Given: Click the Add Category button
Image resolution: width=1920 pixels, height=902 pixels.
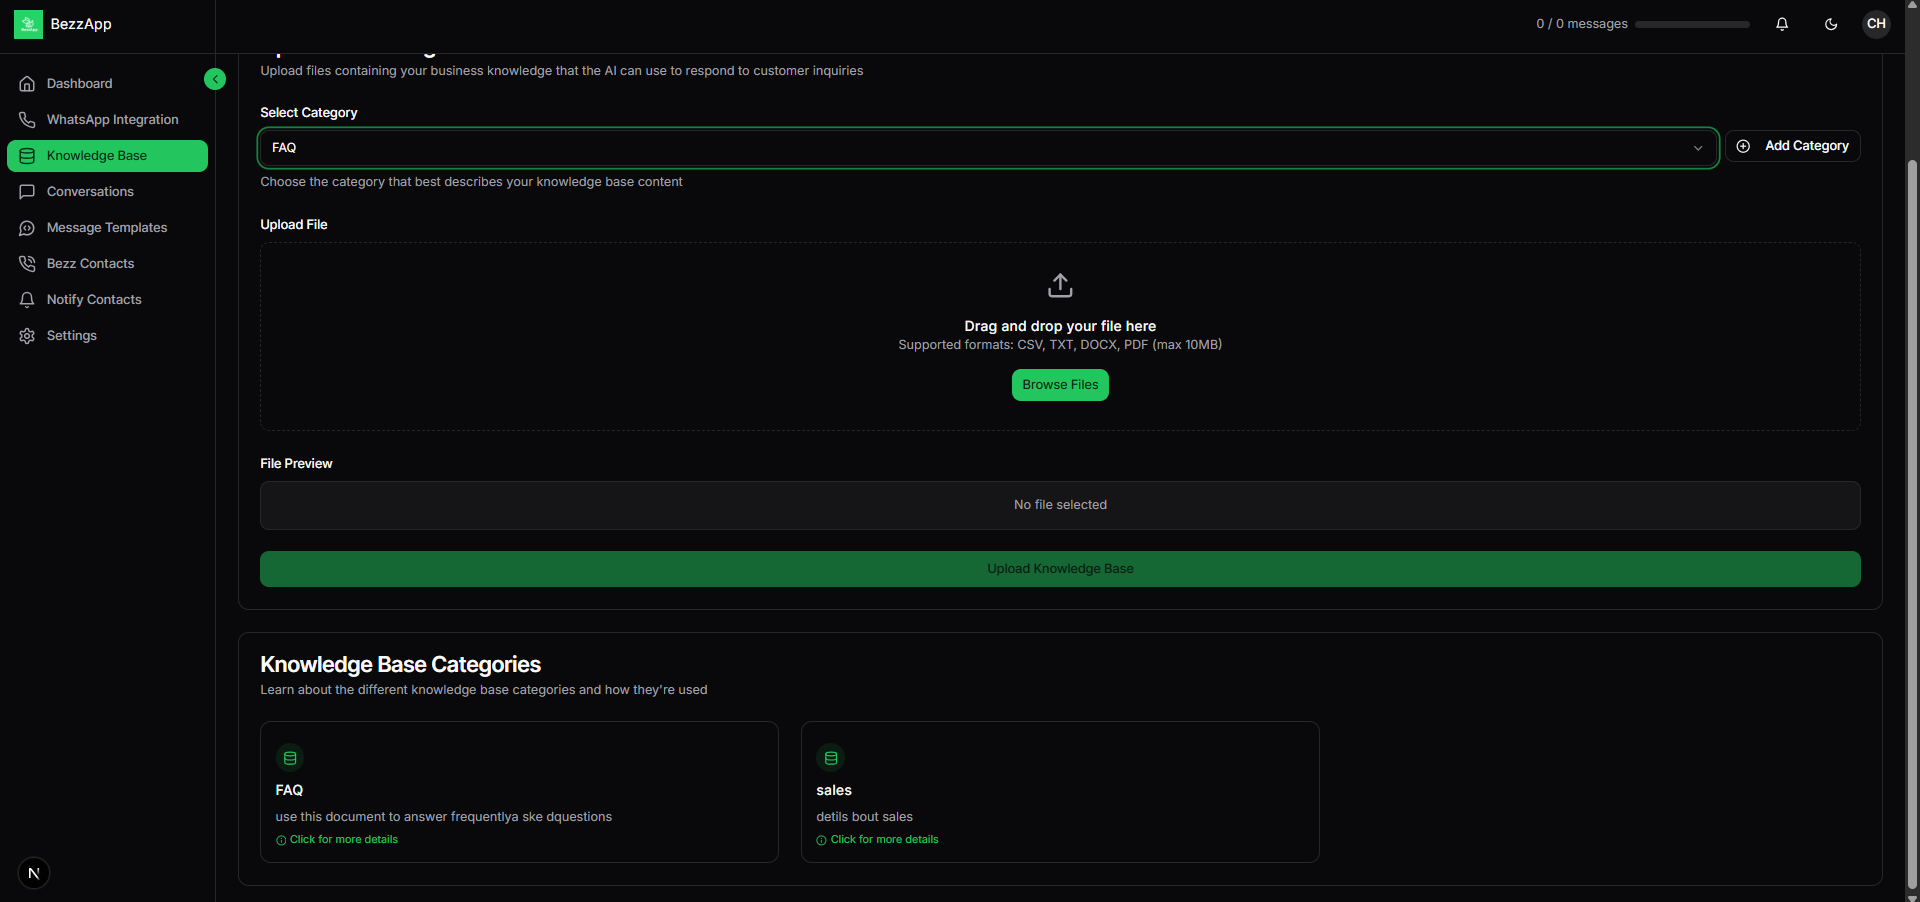Looking at the screenshot, I should [x=1792, y=146].
